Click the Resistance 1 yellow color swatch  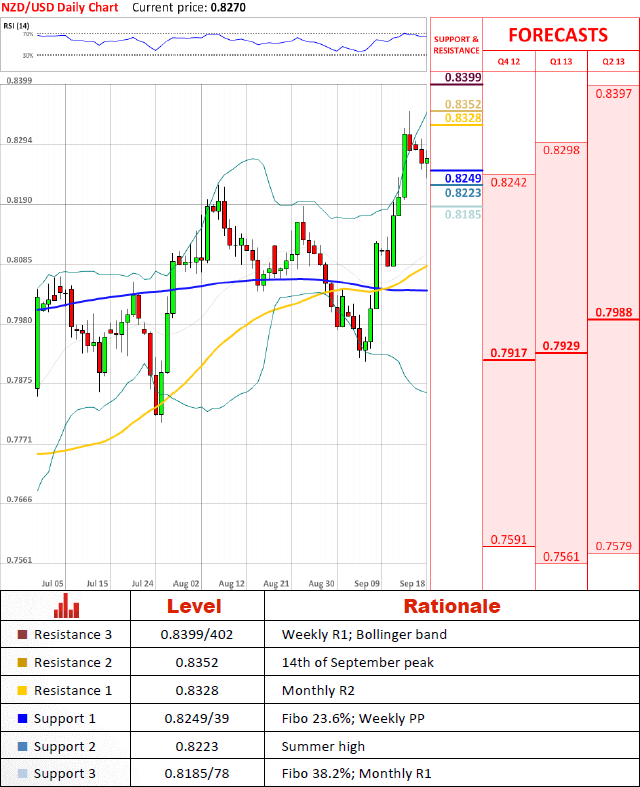point(22,691)
